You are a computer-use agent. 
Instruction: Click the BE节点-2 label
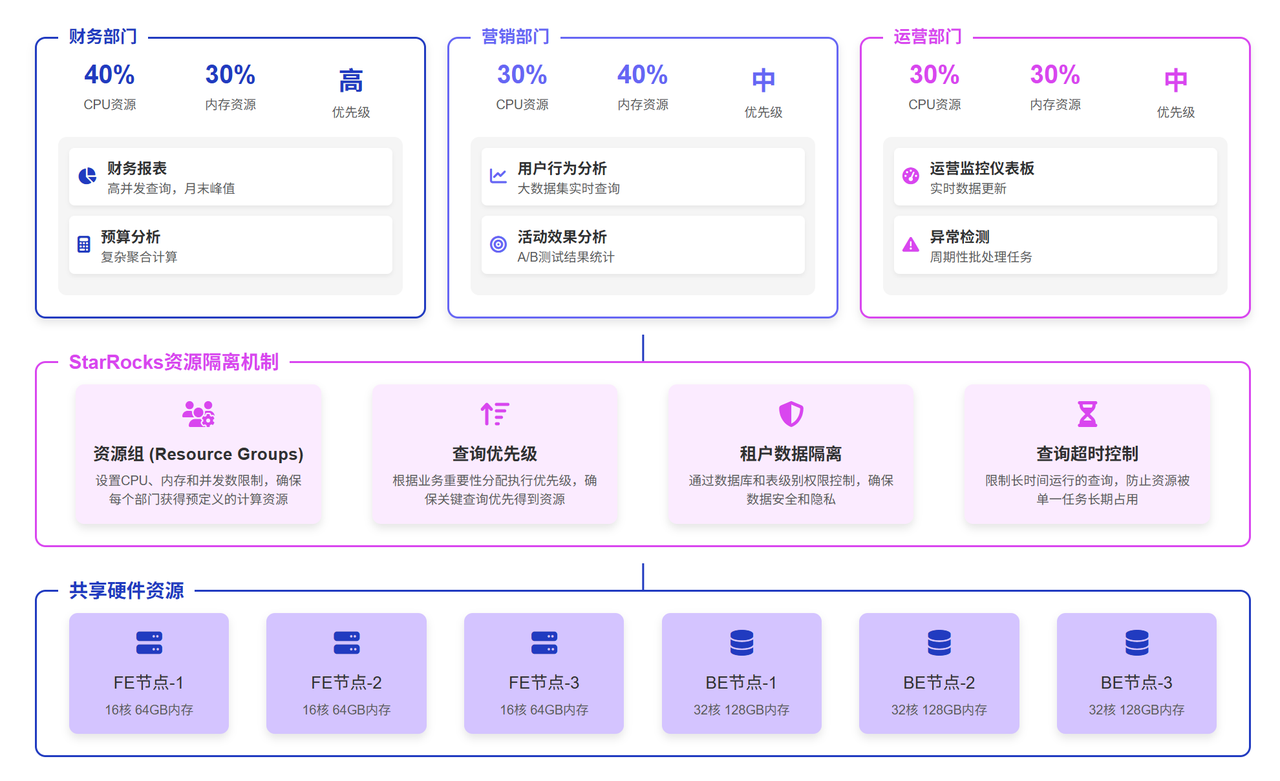tap(939, 683)
